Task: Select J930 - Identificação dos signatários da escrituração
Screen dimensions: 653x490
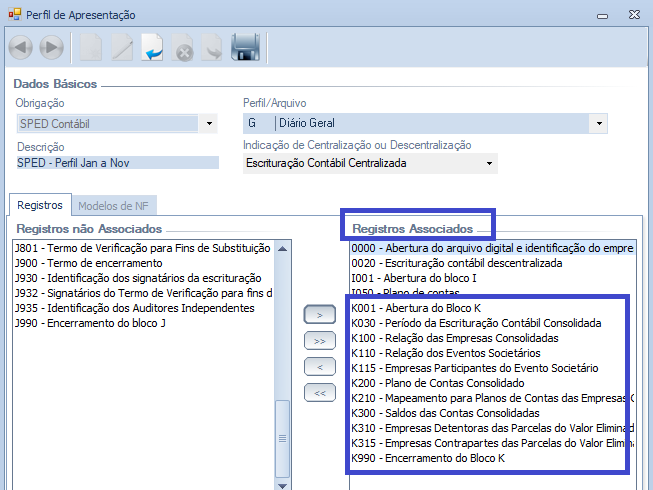Action: pyautogui.click(x=143, y=278)
